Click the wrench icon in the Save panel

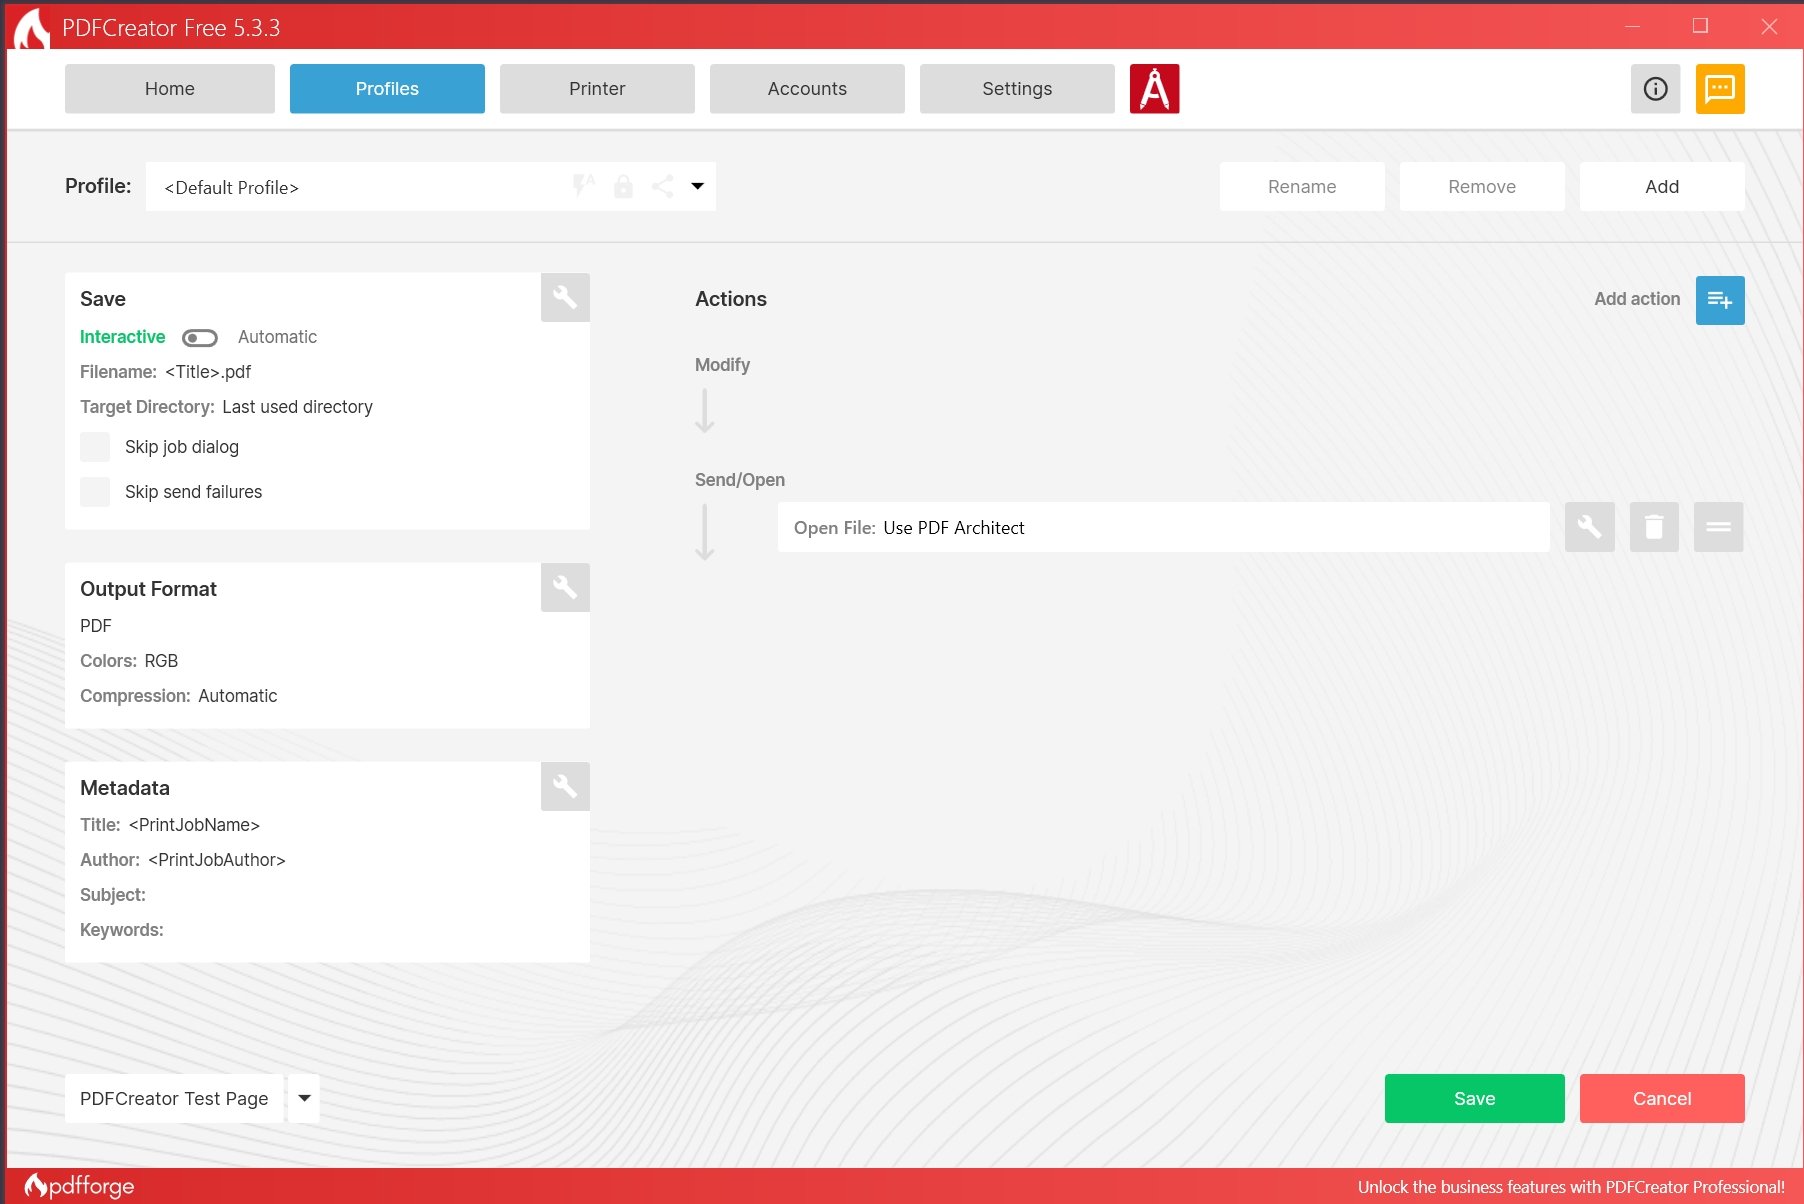pyautogui.click(x=565, y=298)
